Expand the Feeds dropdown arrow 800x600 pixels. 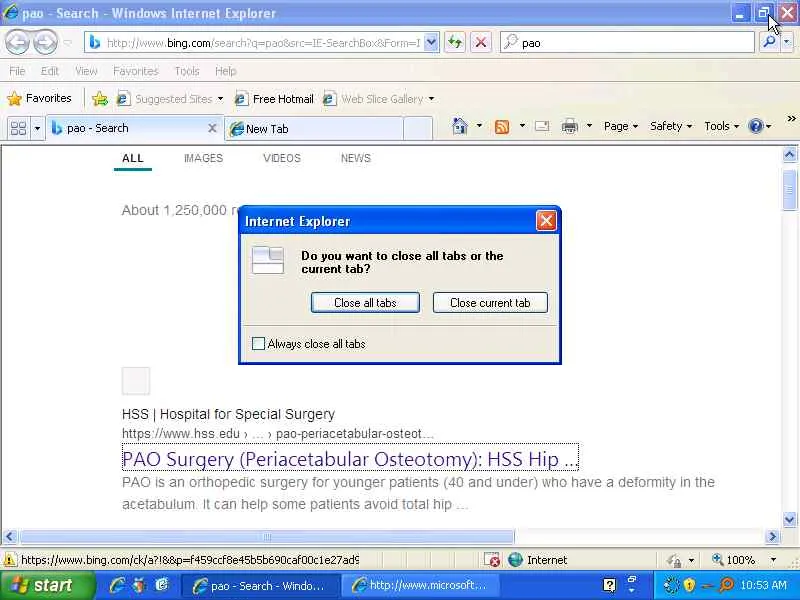[x=522, y=126]
